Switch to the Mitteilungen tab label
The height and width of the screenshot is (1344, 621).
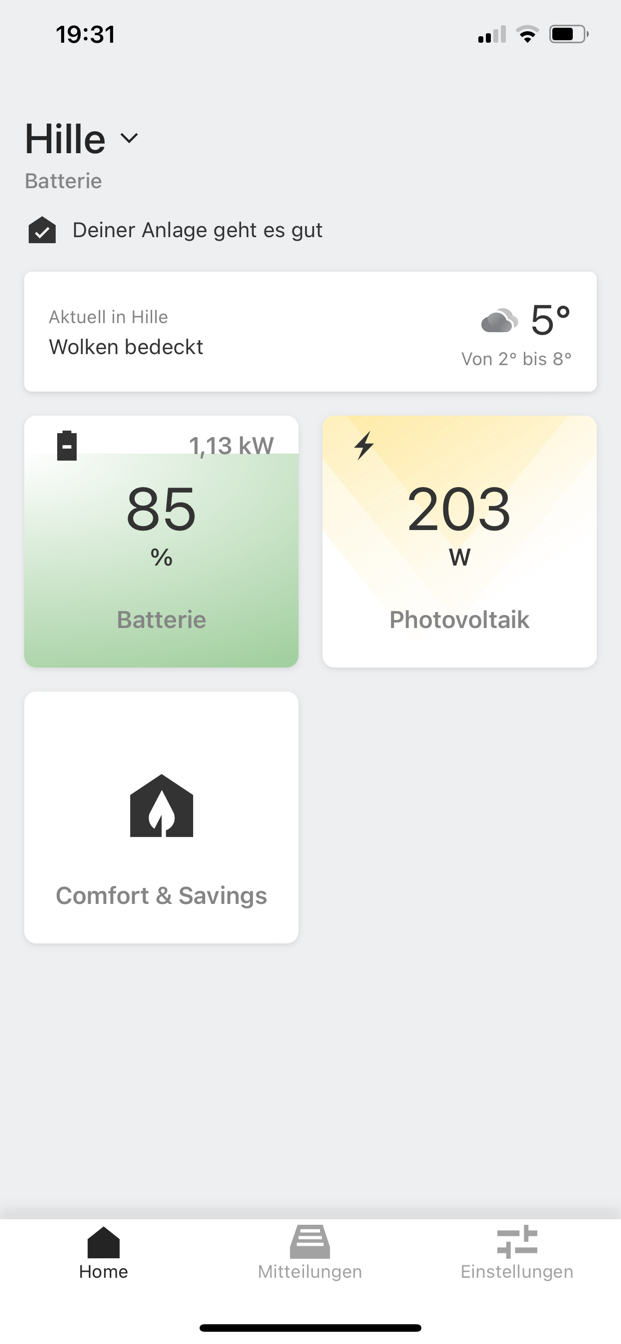pyautogui.click(x=310, y=1272)
